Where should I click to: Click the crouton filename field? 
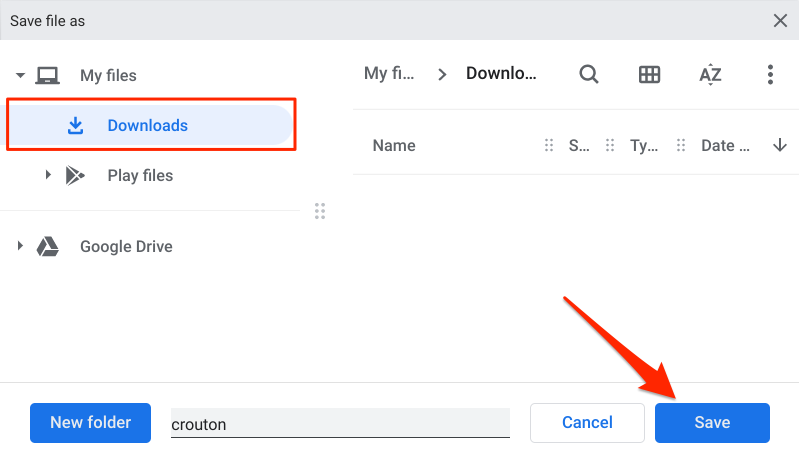340,424
